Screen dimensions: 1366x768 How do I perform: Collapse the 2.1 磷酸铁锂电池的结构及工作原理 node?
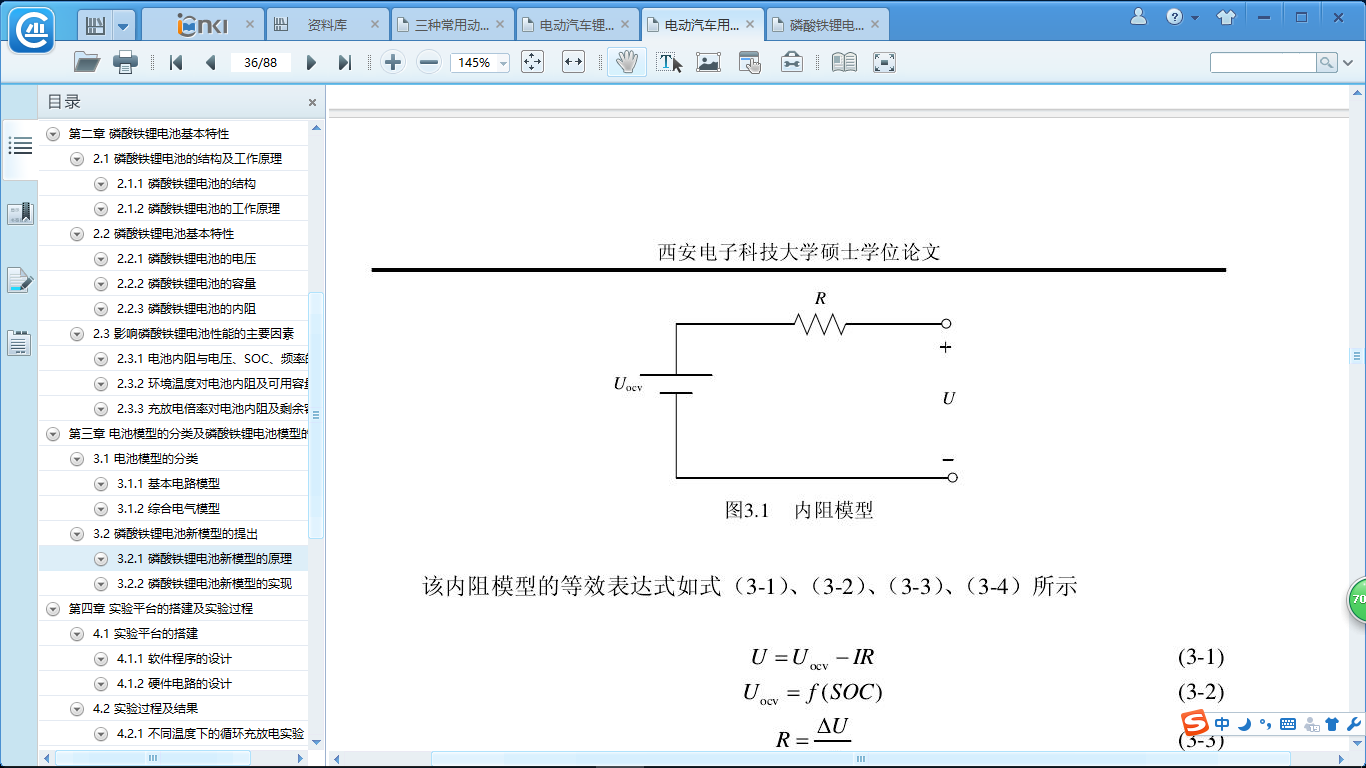tap(77, 159)
